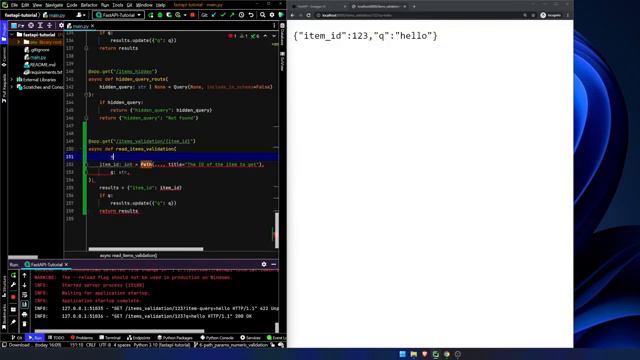Go to next highlighted error arrow
Screen dimensions: 640x360
tap(273, 36)
